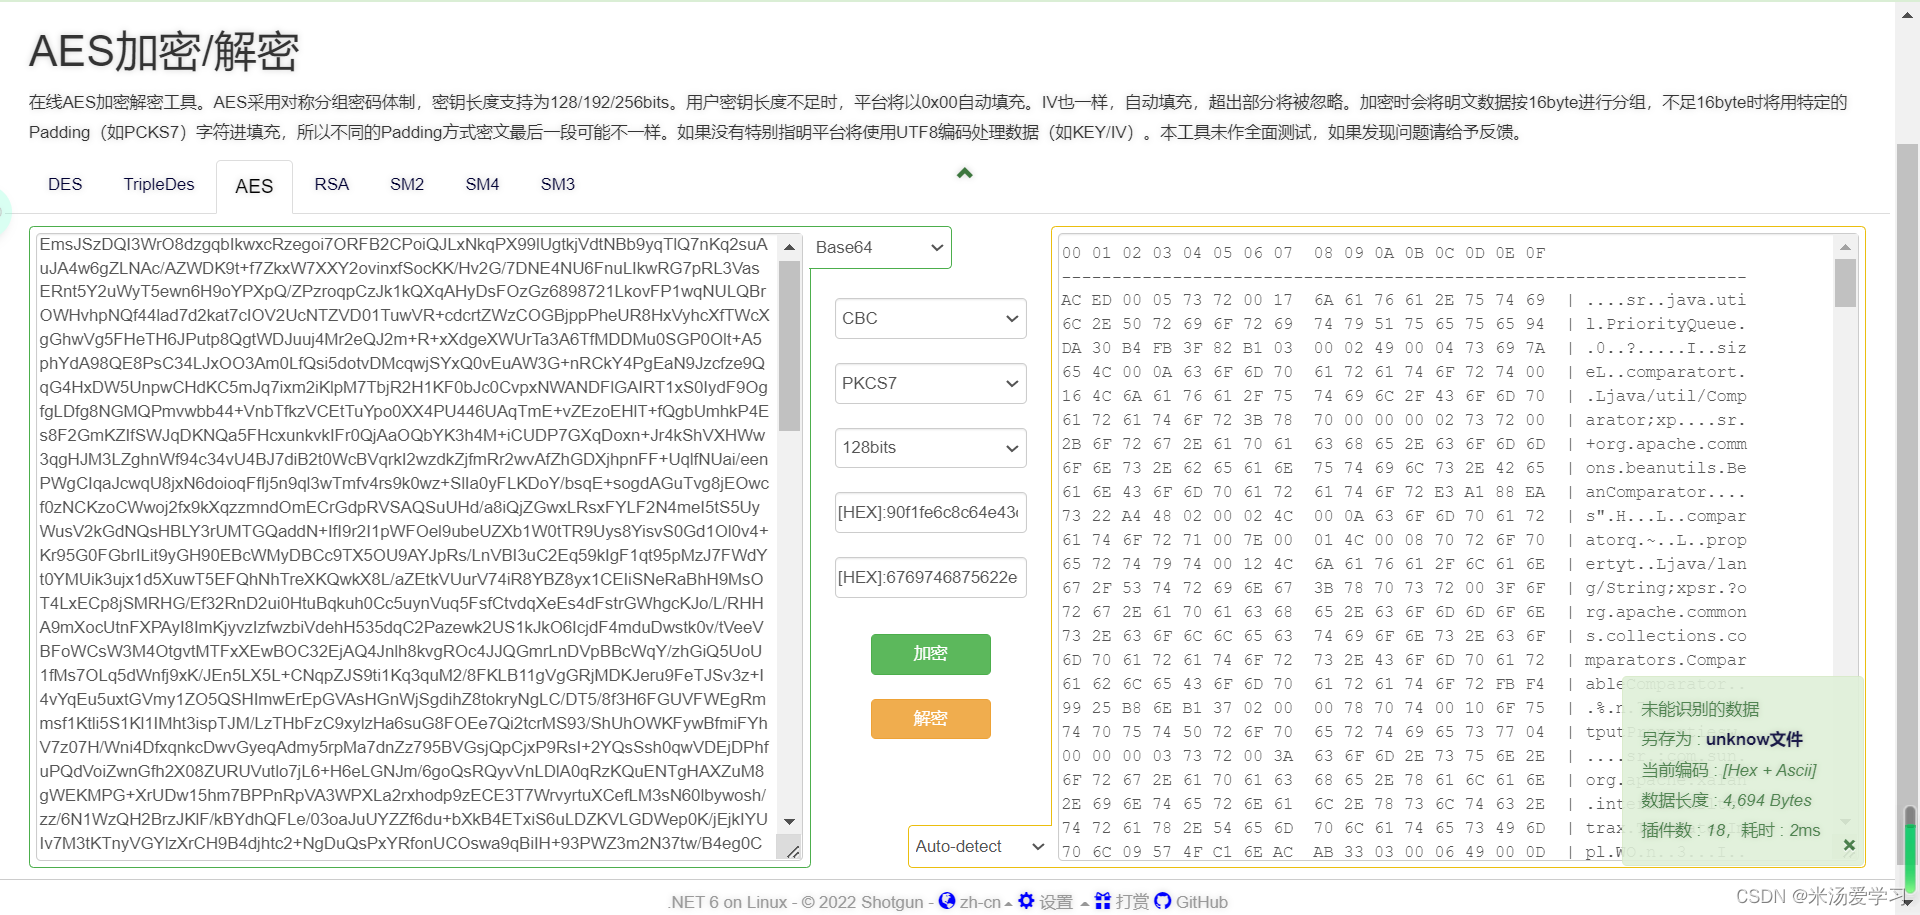The width and height of the screenshot is (1920, 915).
Task: Click the '.NET 6 on Linux' footer text
Action: pyautogui.click(x=728, y=902)
